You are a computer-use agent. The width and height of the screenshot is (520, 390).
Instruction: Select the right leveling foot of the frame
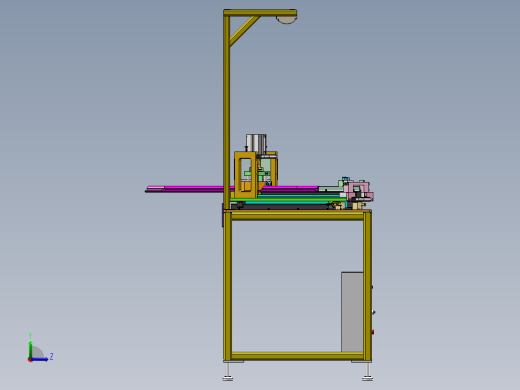click(367, 372)
